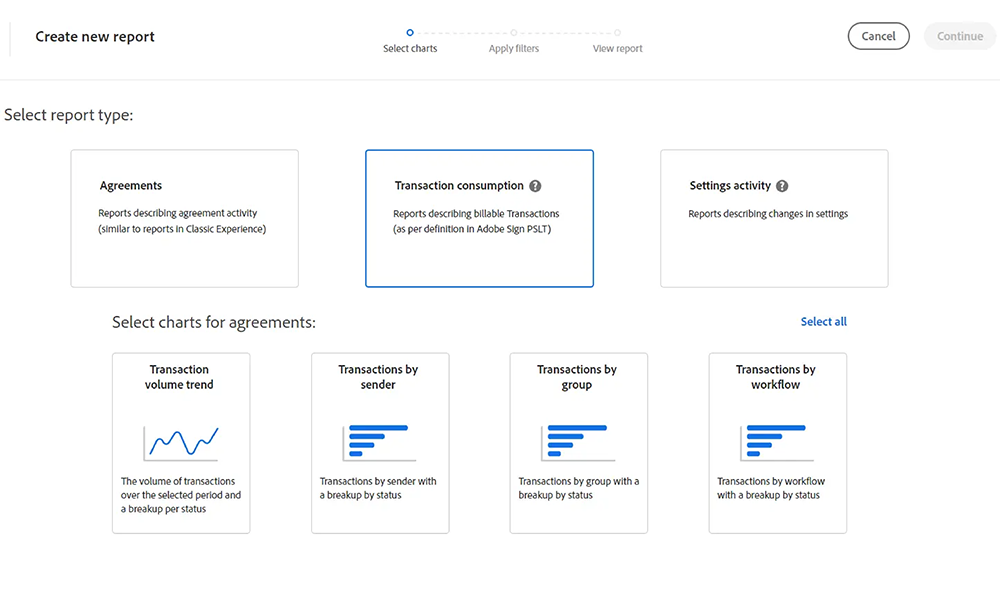Click the Select charts step indicator dot

point(410,32)
